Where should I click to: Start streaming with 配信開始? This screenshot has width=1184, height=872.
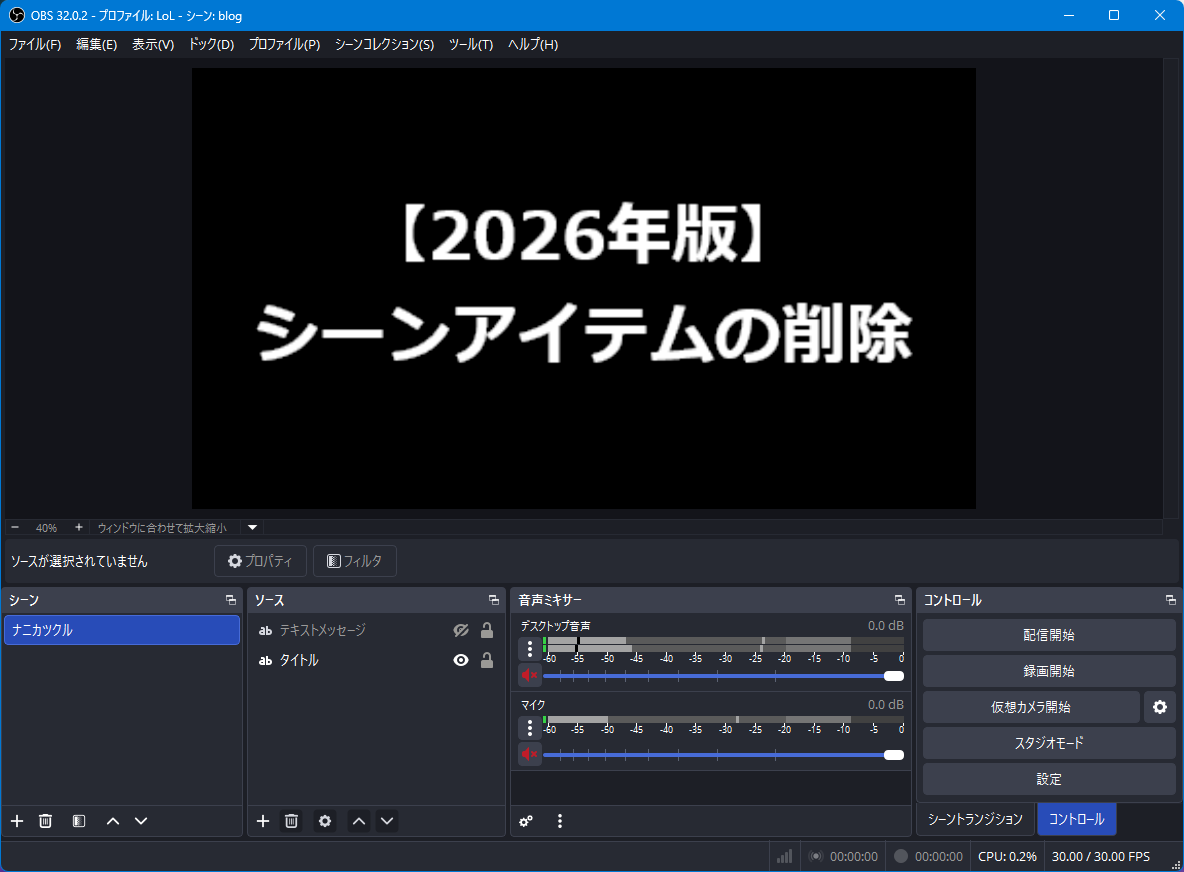[x=1048, y=634]
